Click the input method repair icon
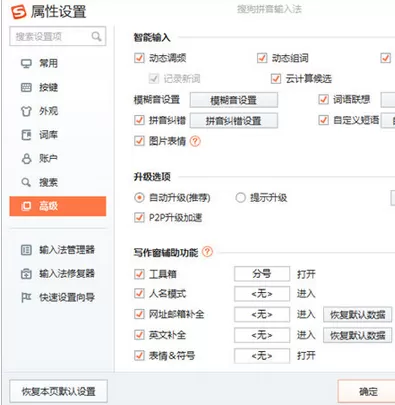The image size is (395, 405). tap(26, 274)
